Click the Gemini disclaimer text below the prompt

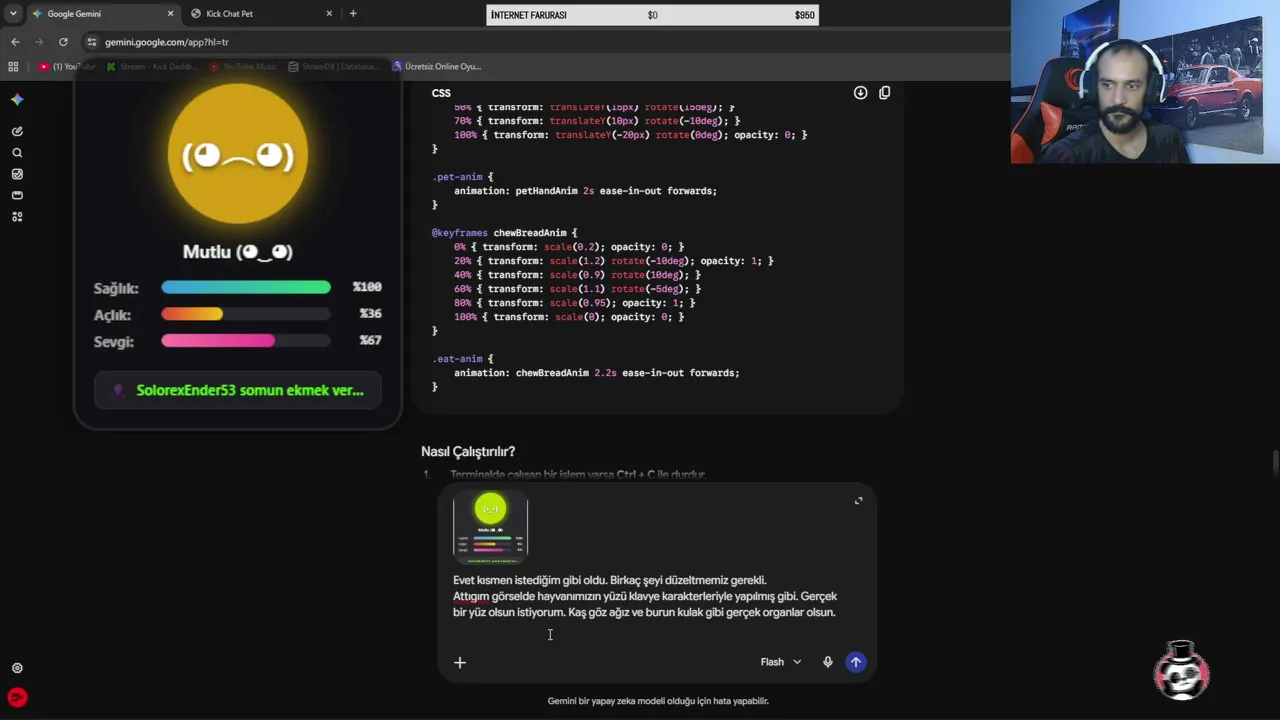click(658, 701)
